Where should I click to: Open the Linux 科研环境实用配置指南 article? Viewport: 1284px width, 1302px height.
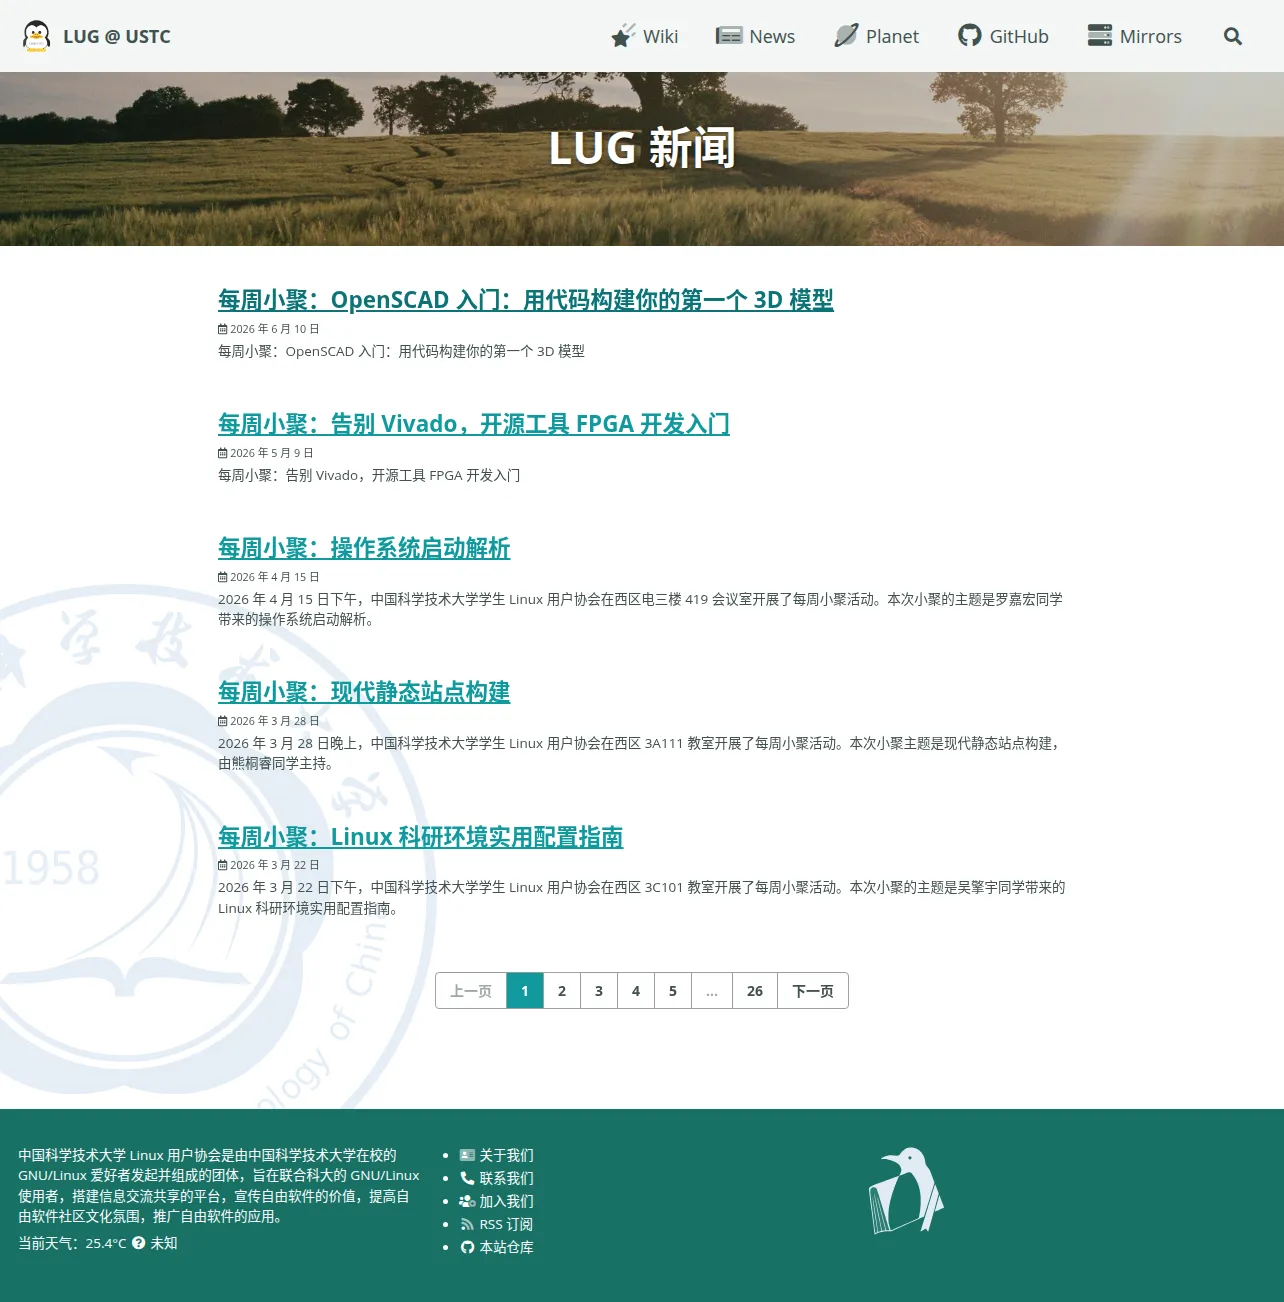(421, 837)
